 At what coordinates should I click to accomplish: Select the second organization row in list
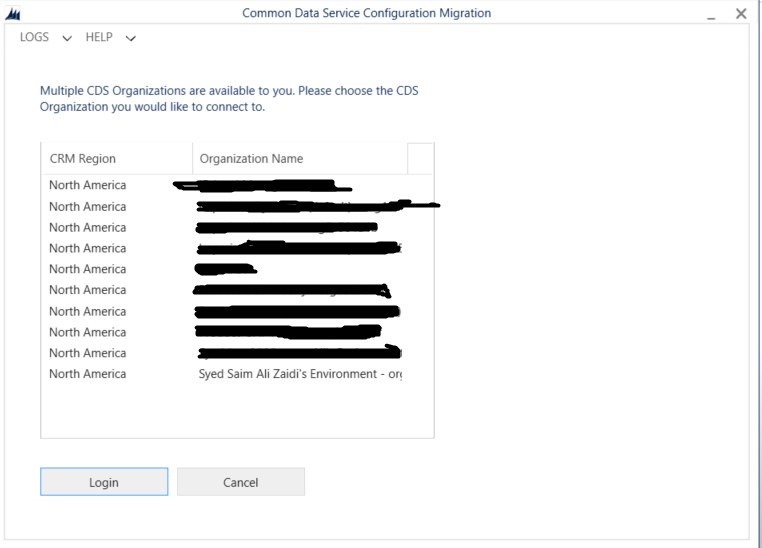click(238, 207)
